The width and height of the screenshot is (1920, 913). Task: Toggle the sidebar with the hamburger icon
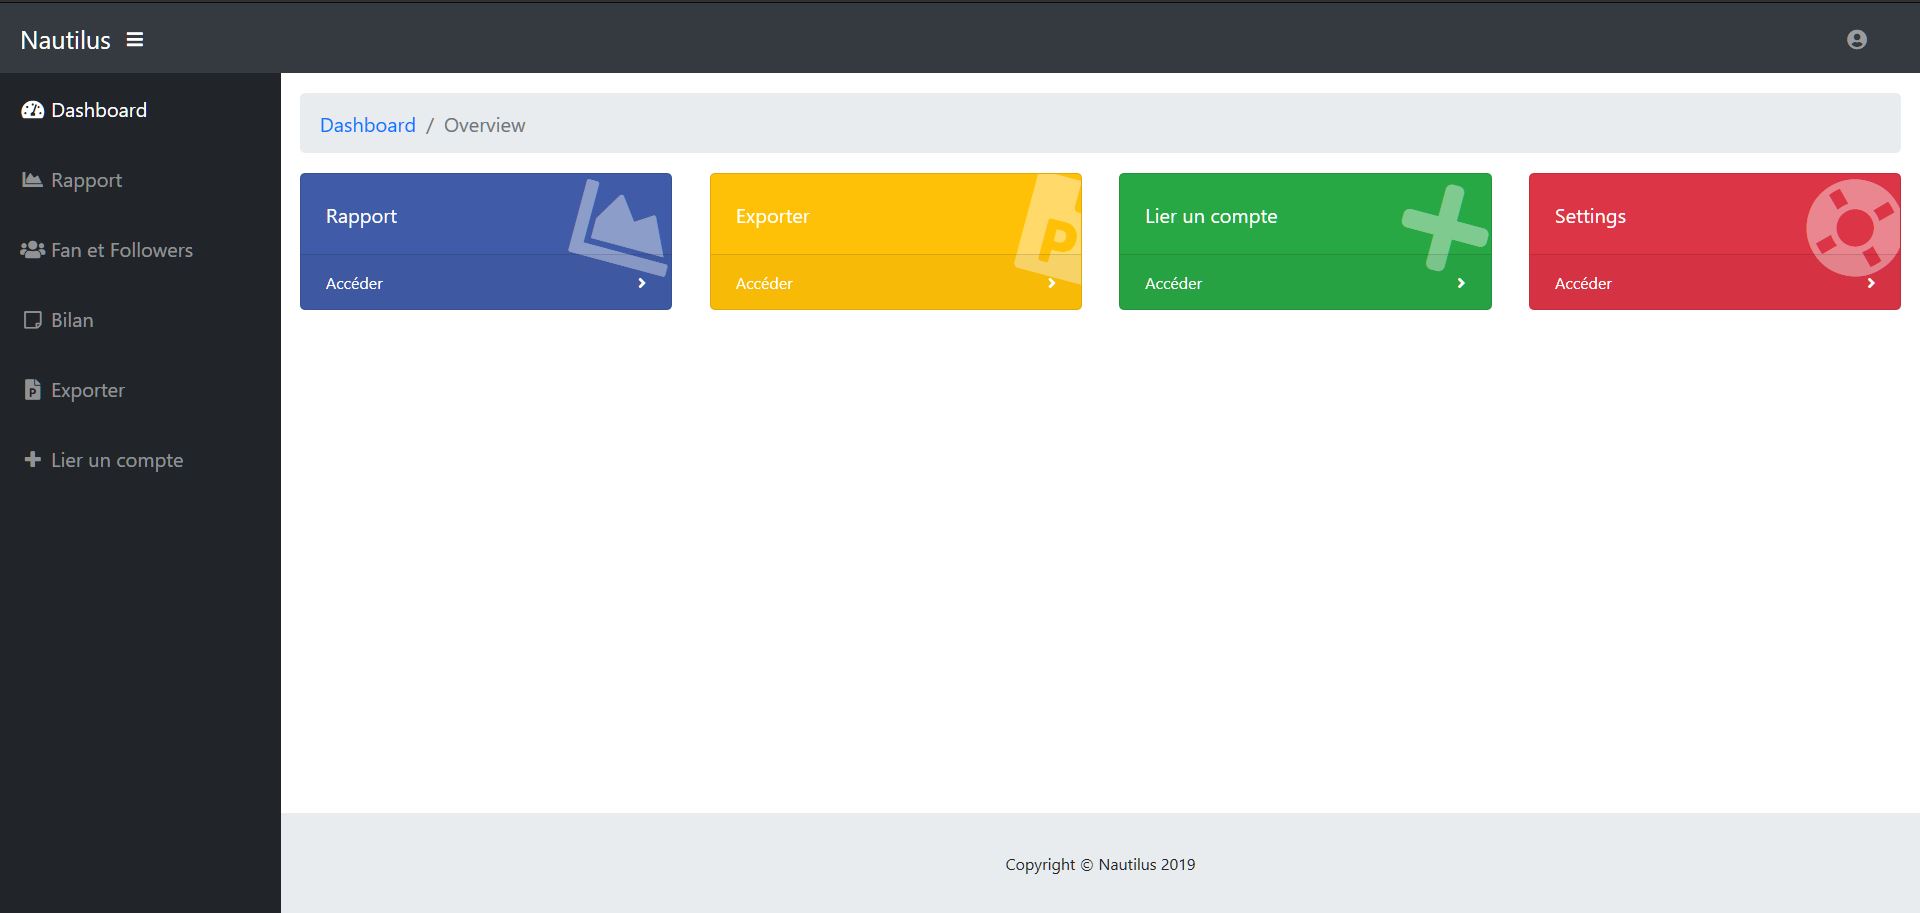[x=135, y=40]
